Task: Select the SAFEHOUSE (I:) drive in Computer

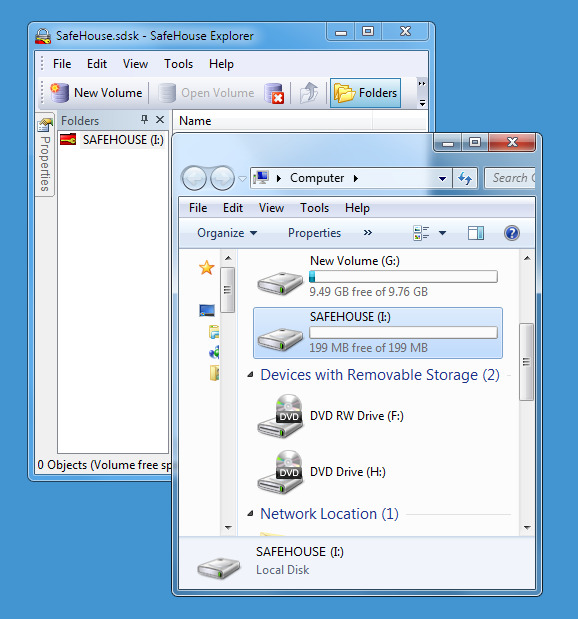Action: (377, 333)
